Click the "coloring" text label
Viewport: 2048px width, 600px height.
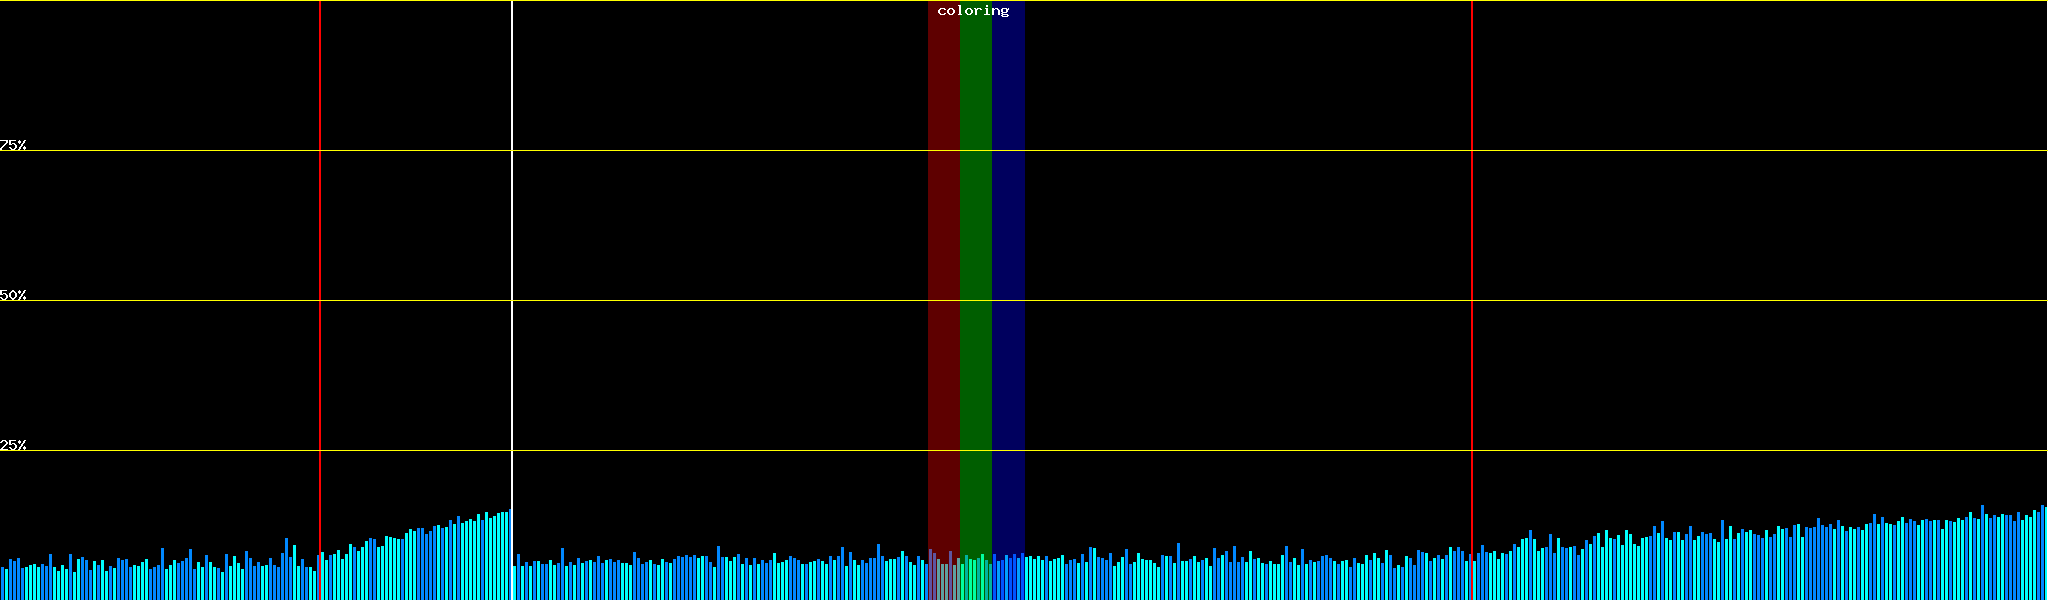coord(973,11)
